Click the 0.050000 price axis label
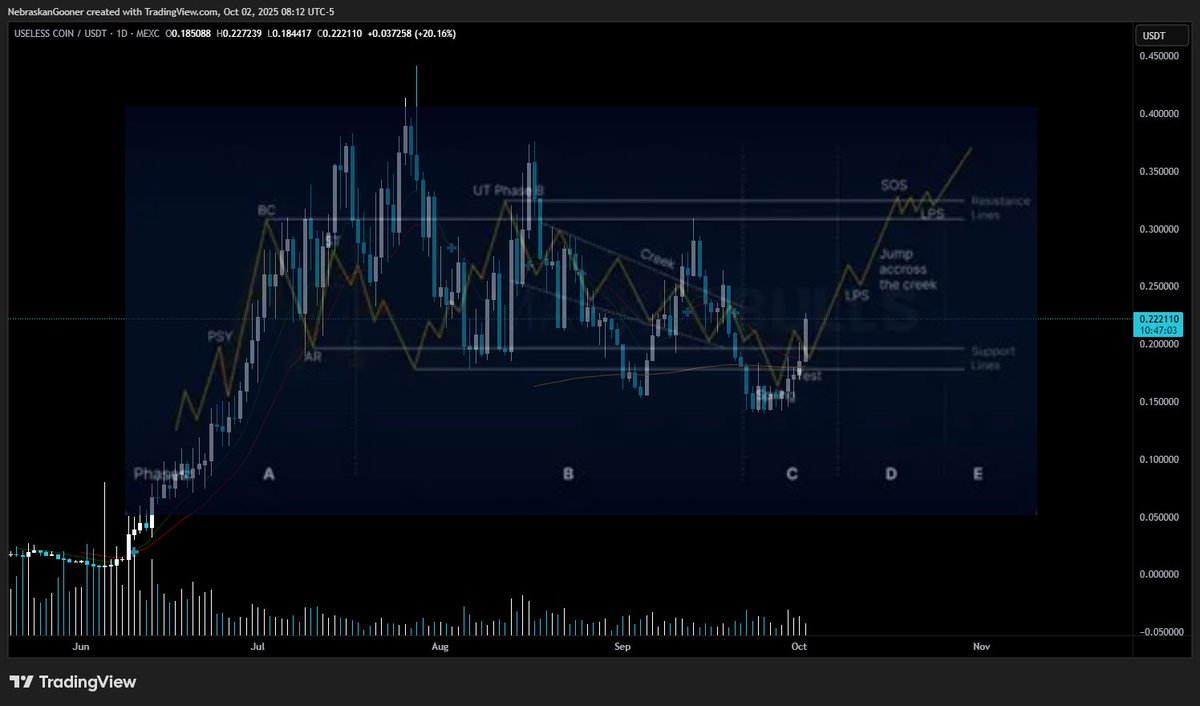Screen dimensions: 1200x706 click(x=1161, y=517)
